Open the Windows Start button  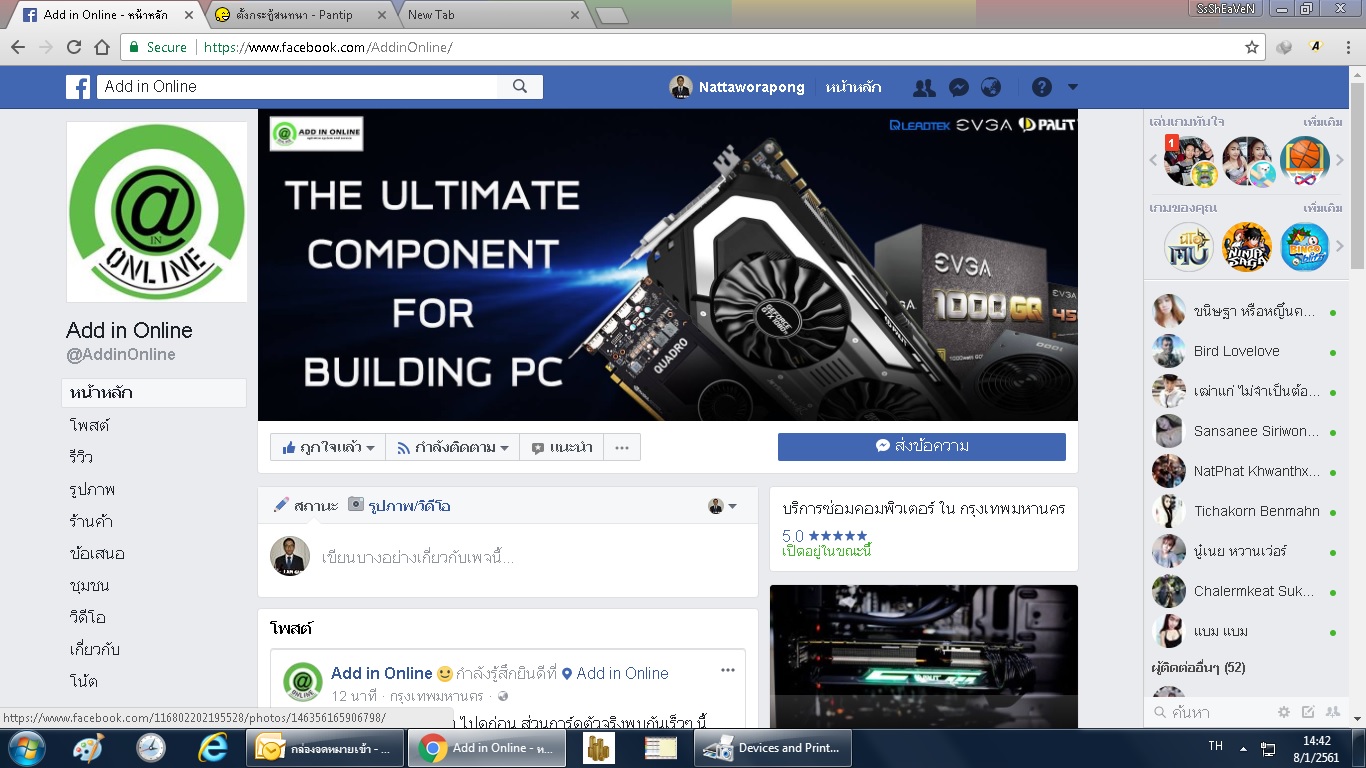[25, 747]
